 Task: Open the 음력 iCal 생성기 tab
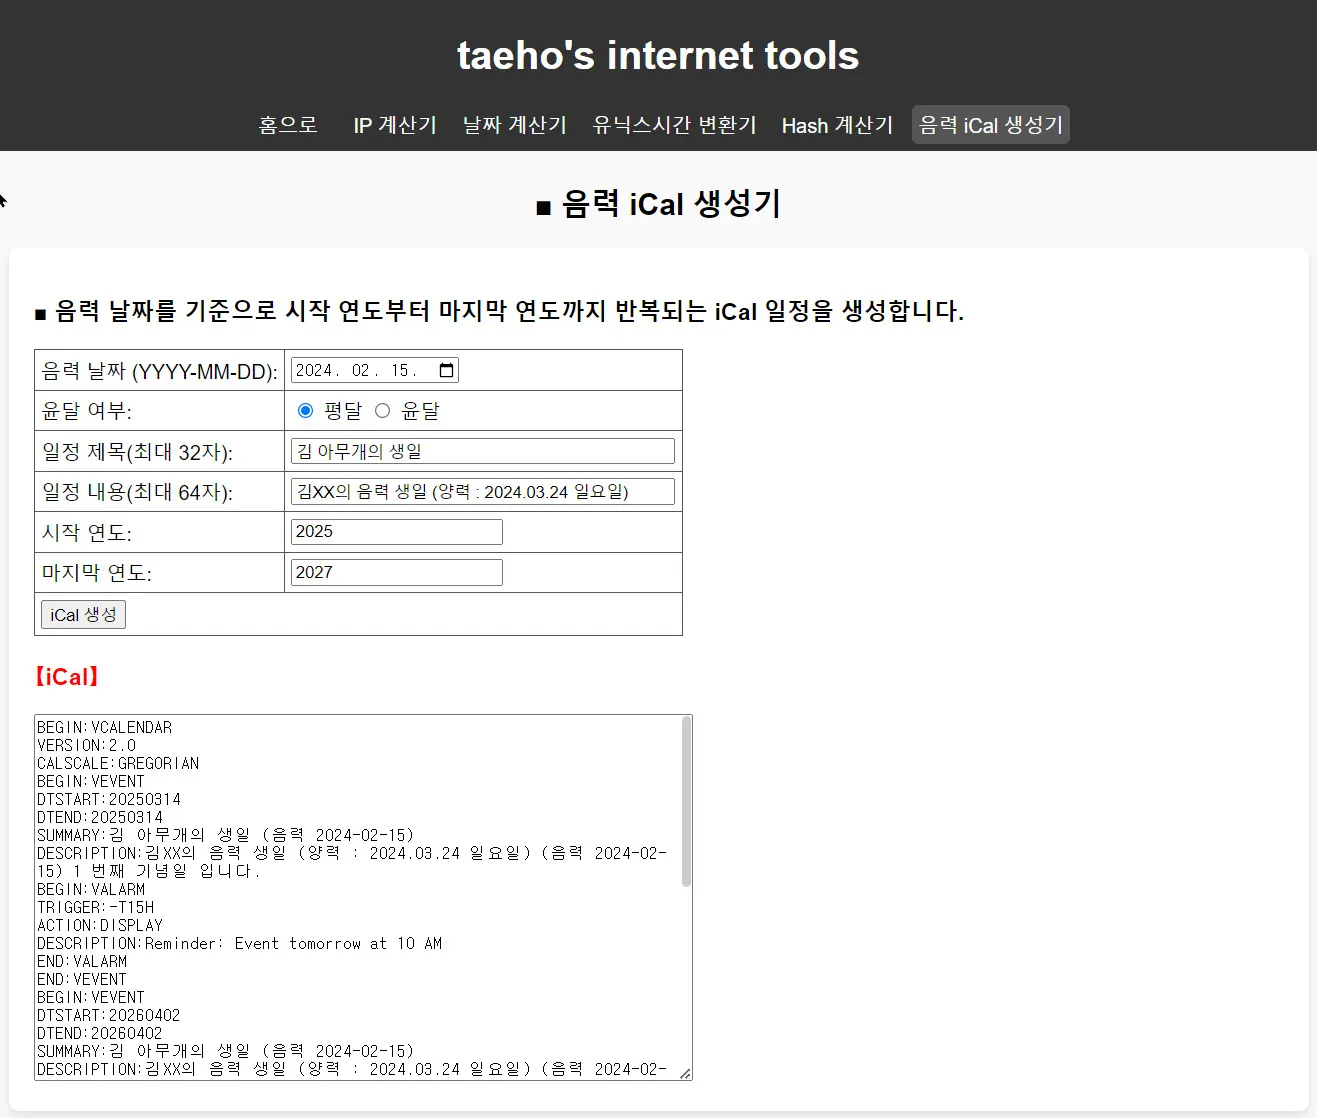pyautogui.click(x=991, y=125)
